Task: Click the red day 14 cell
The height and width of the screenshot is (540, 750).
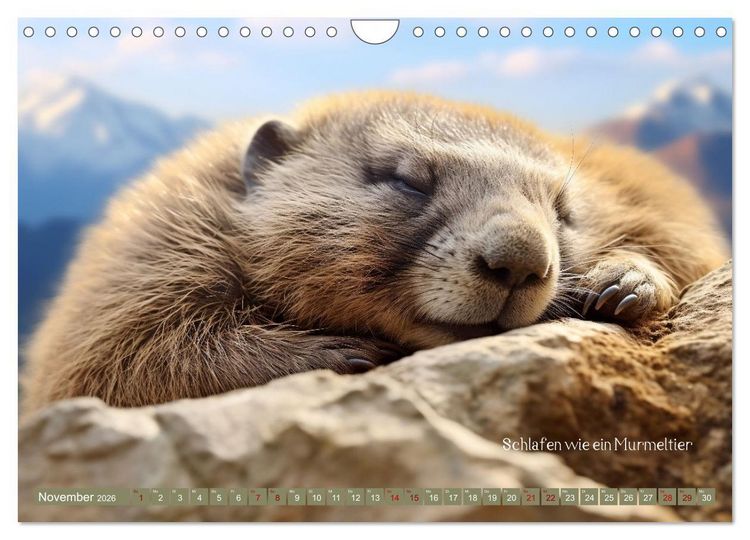Action: point(395,497)
